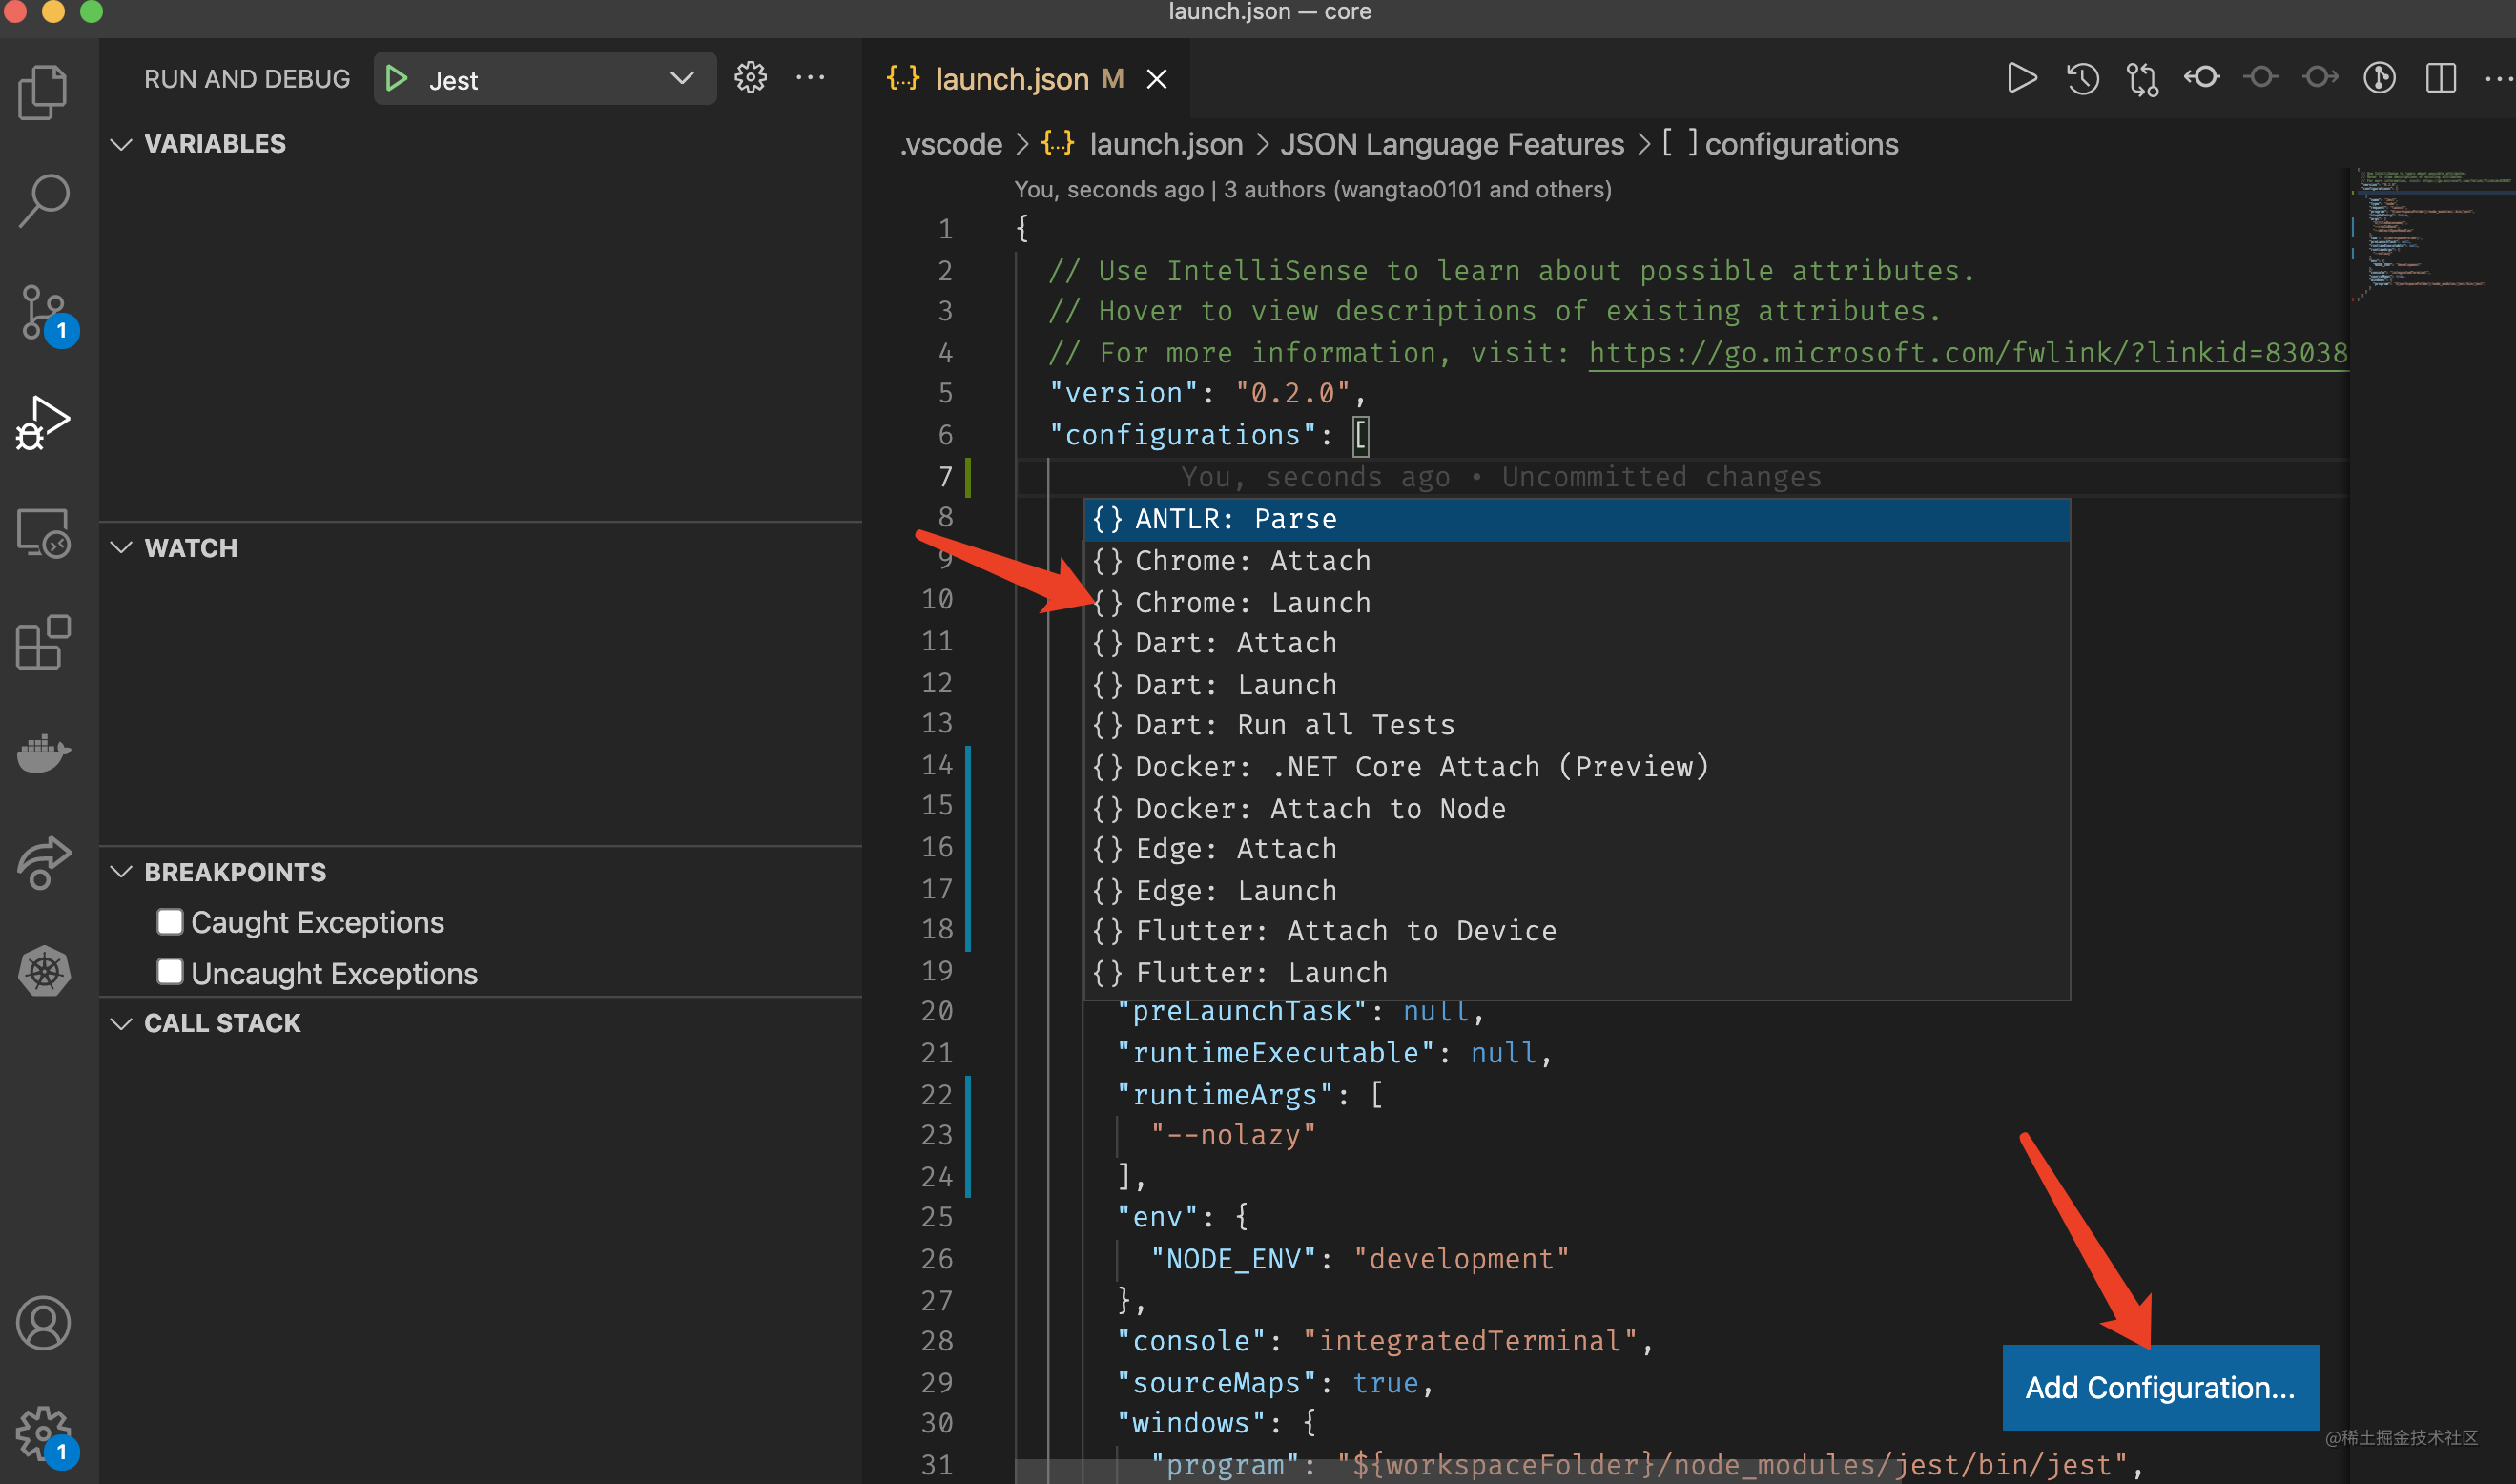Choose Flutter: Launch suggestion
2516x1484 pixels.
point(1577,973)
